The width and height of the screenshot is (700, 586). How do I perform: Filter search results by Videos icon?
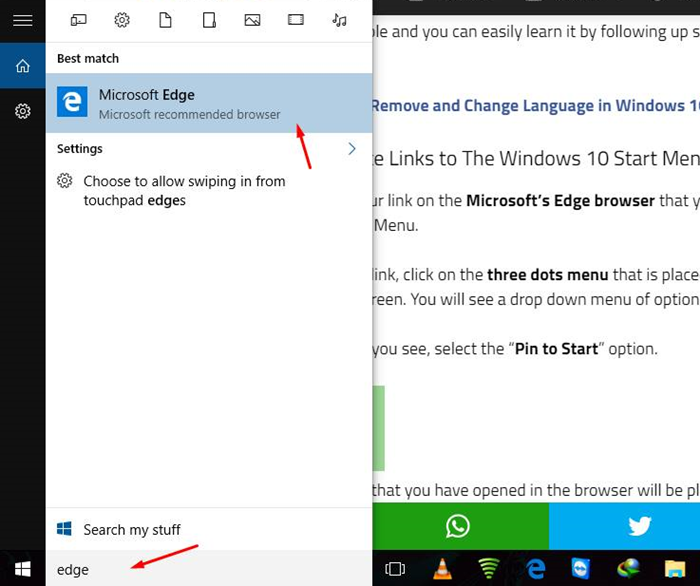pyautogui.click(x=296, y=20)
